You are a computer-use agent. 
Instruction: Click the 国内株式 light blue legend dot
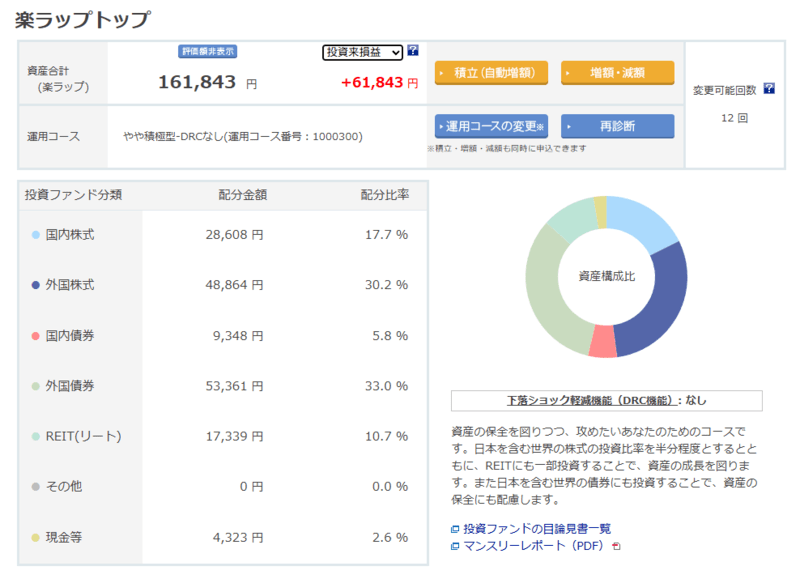[36, 235]
